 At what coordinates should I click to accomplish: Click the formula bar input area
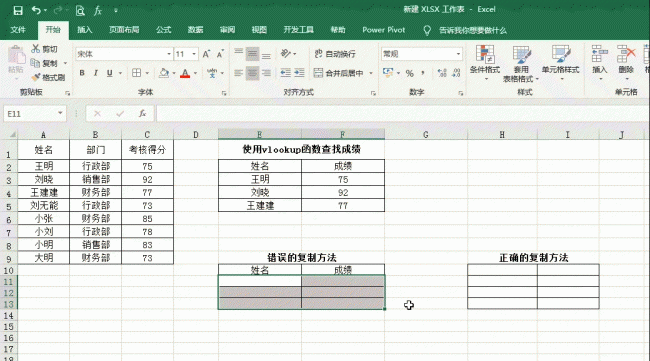point(402,114)
